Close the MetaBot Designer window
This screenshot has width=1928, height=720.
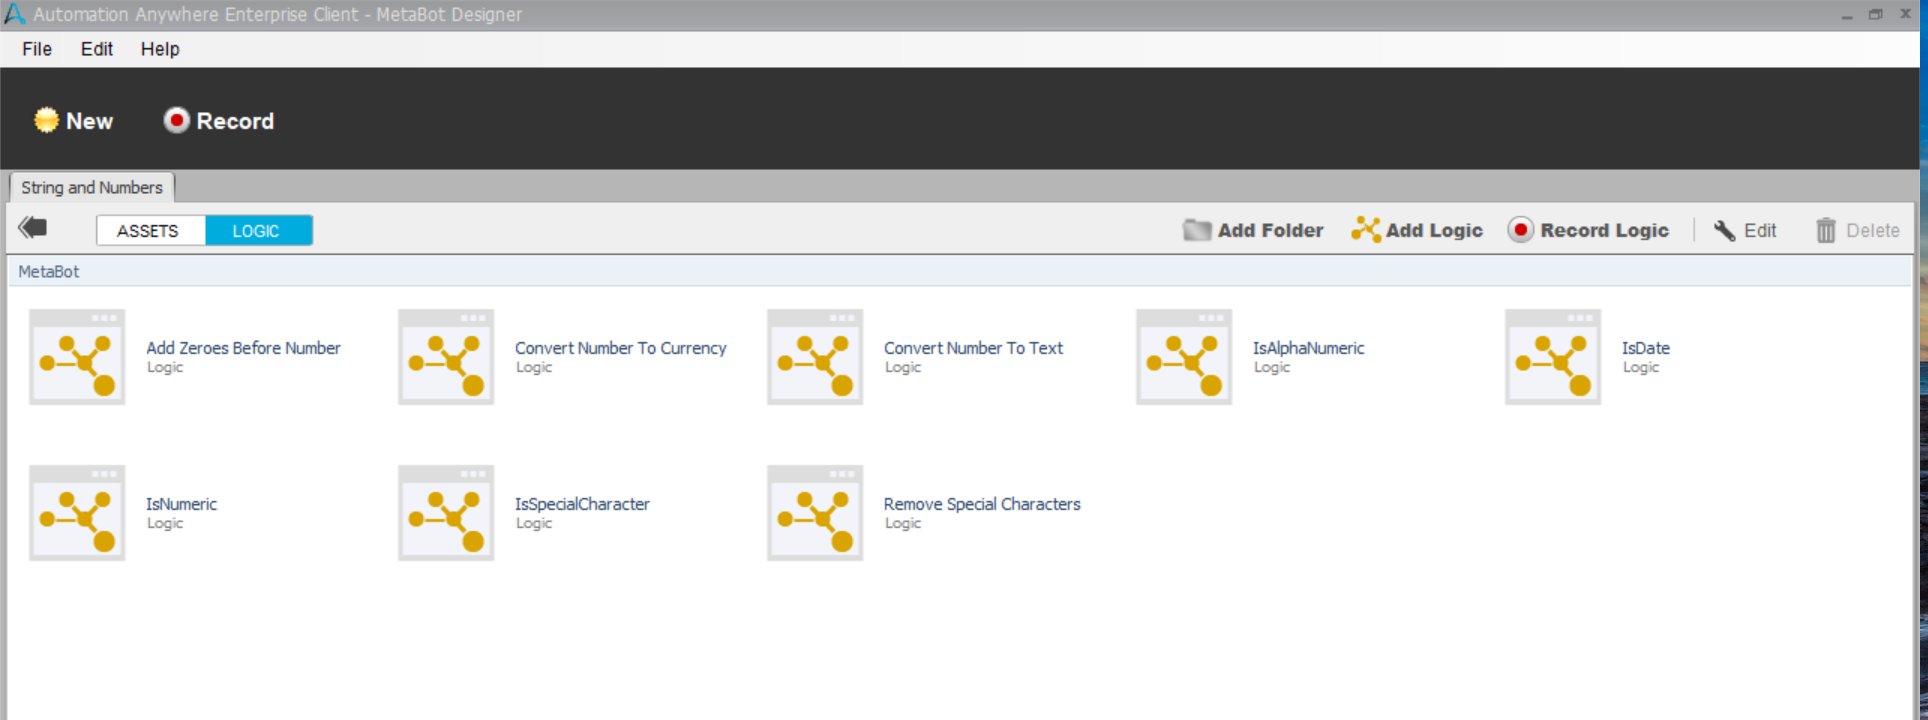tap(1905, 14)
